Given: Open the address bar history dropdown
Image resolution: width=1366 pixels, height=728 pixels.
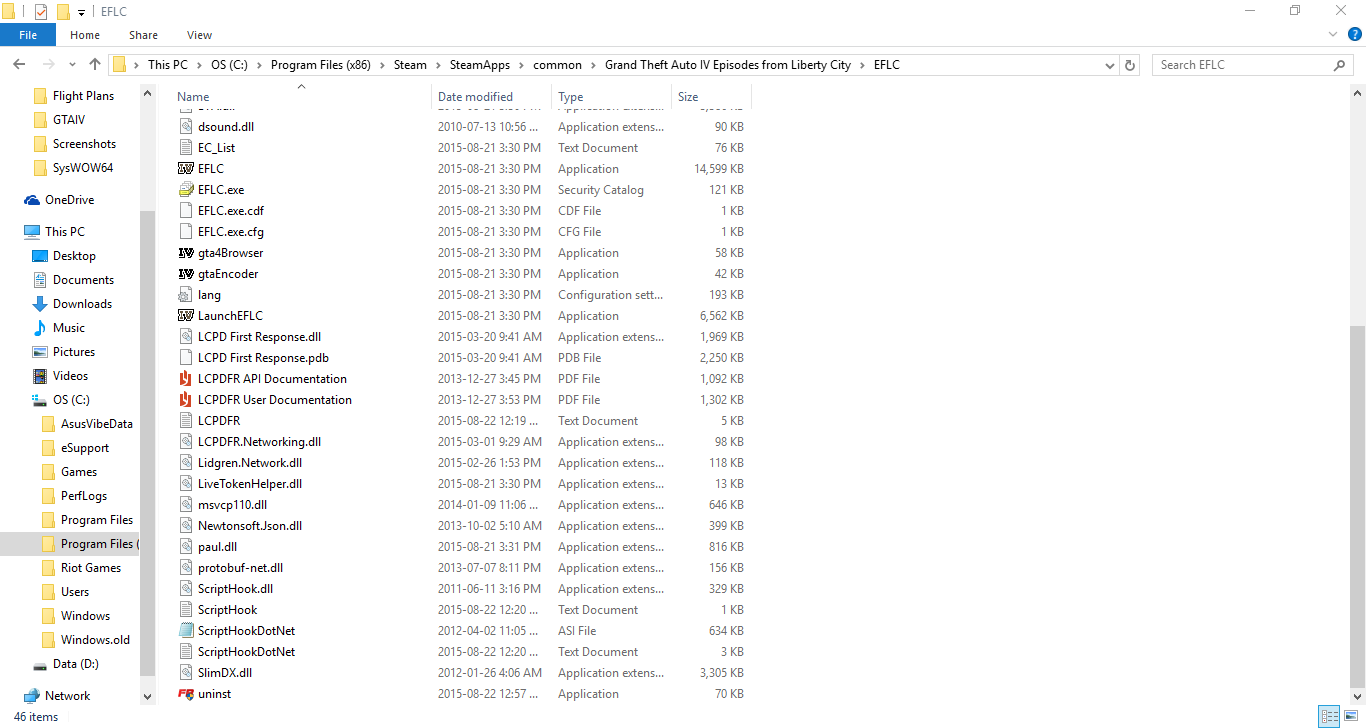Looking at the screenshot, I should [1110, 65].
